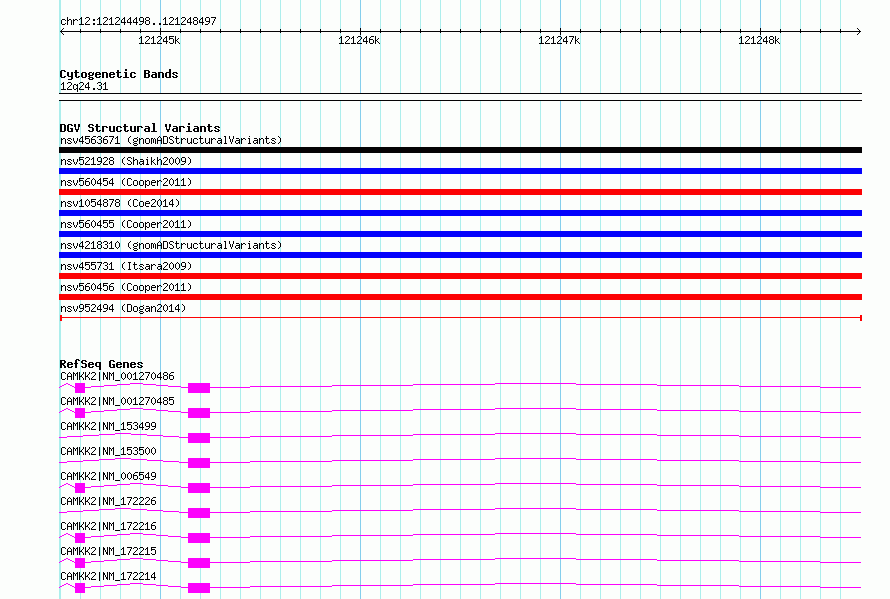The image size is (890, 599).
Task: Click the cytogenetic band 12q24.31 bar
Action: pos(460,97)
